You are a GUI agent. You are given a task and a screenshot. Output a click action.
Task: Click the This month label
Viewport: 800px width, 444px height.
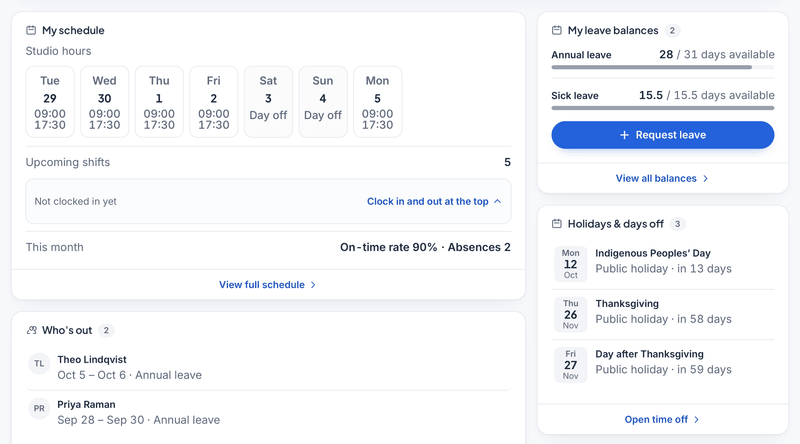(x=55, y=247)
